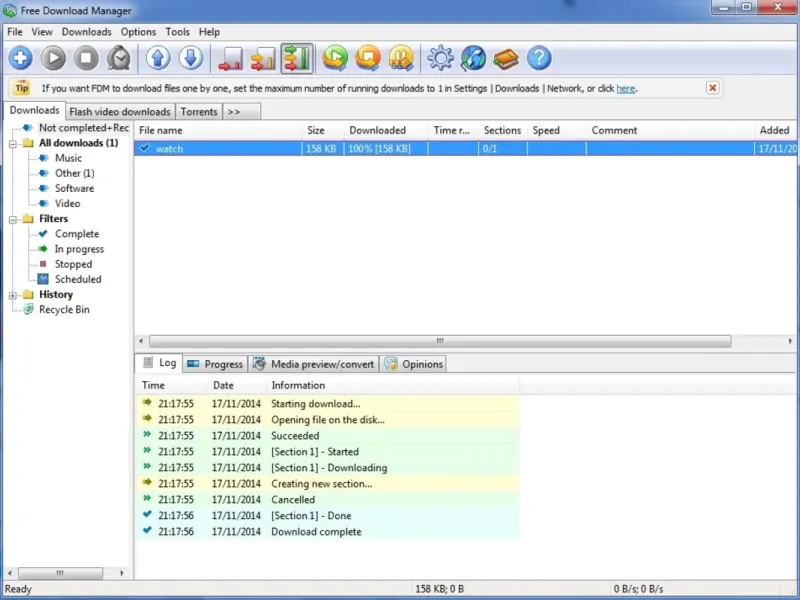
Task: Open the Downloads menu in menu bar
Action: click(86, 32)
